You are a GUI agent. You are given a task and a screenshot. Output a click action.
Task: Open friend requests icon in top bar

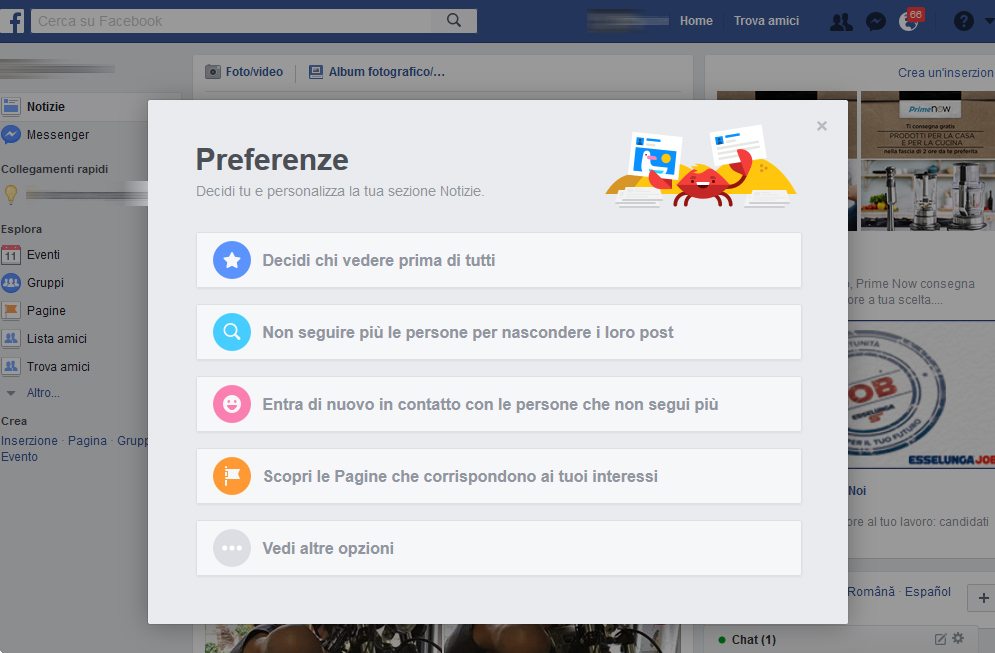coord(841,22)
